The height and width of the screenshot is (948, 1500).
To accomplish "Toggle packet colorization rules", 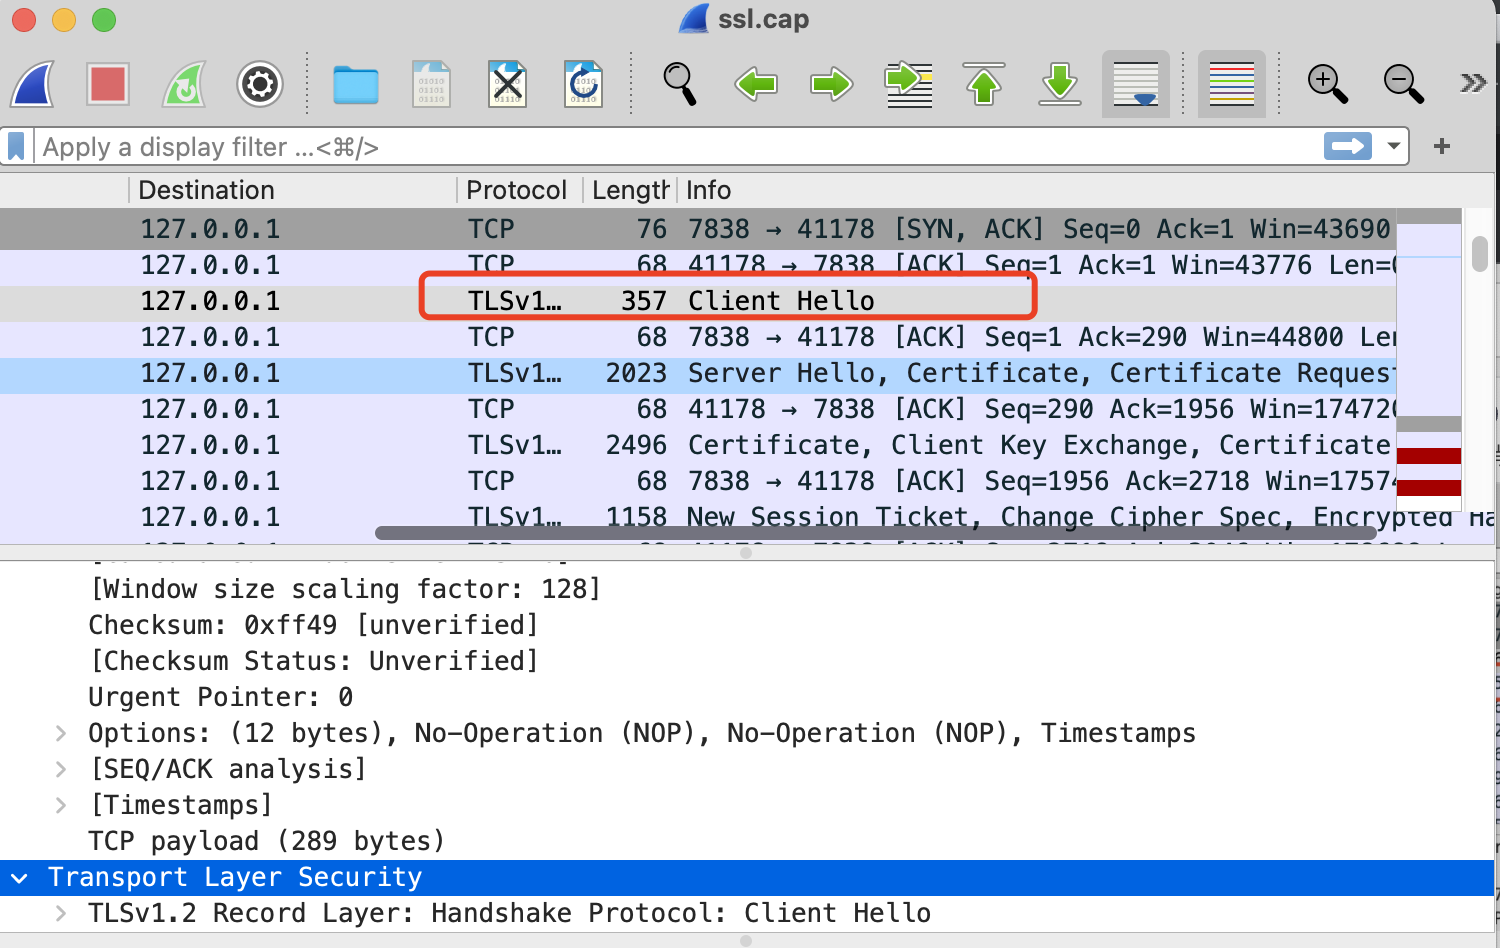I will [x=1232, y=84].
